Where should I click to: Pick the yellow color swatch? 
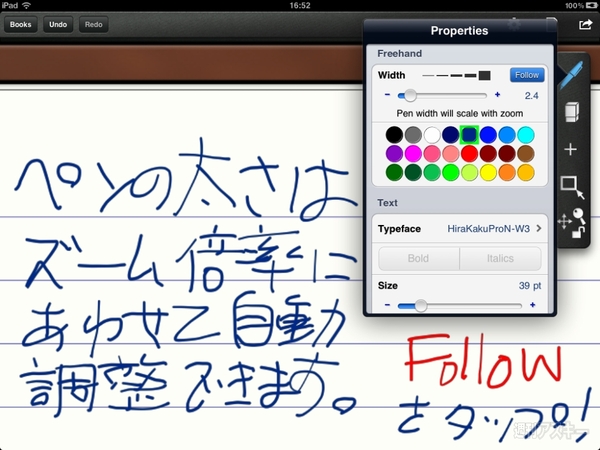[x=488, y=173]
